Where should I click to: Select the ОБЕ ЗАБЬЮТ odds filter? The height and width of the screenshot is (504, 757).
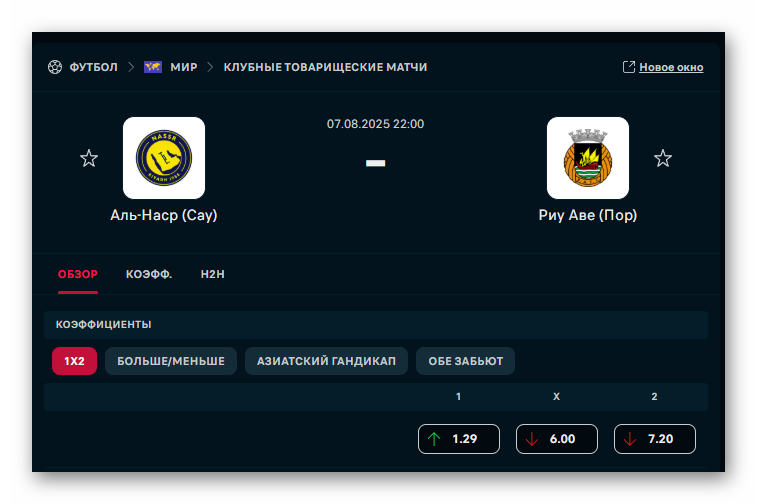(x=465, y=361)
